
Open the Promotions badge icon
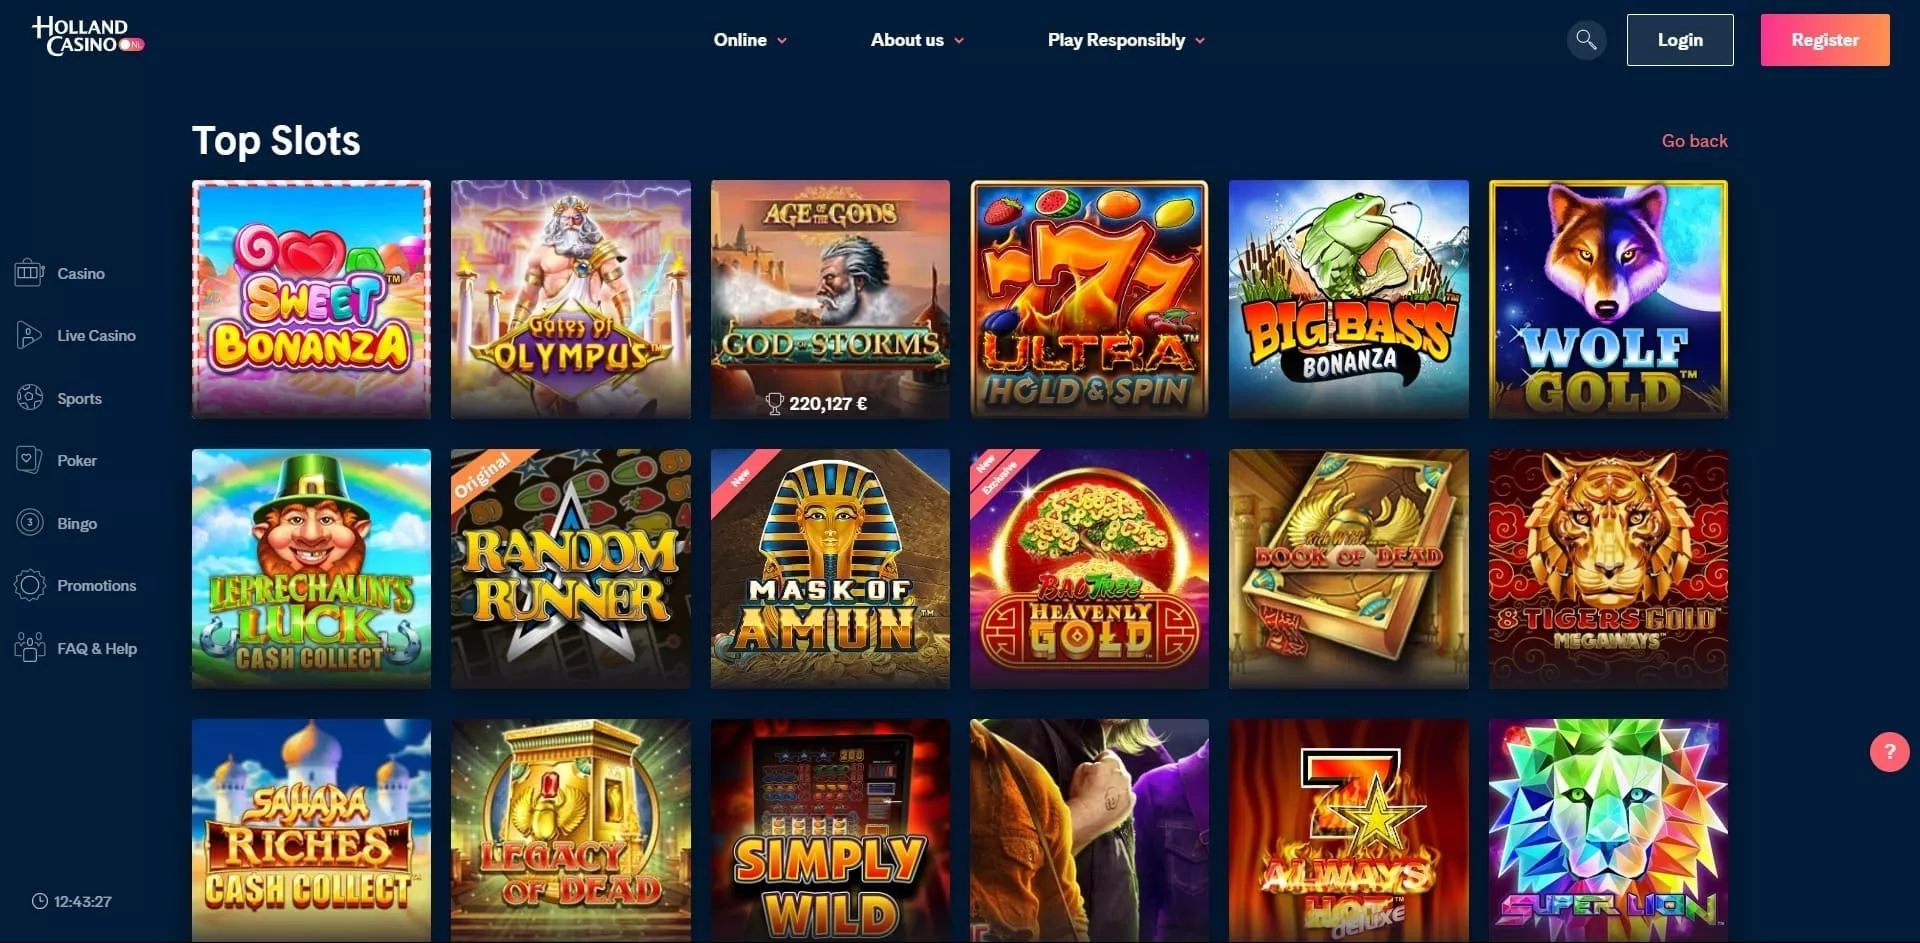tap(30, 585)
